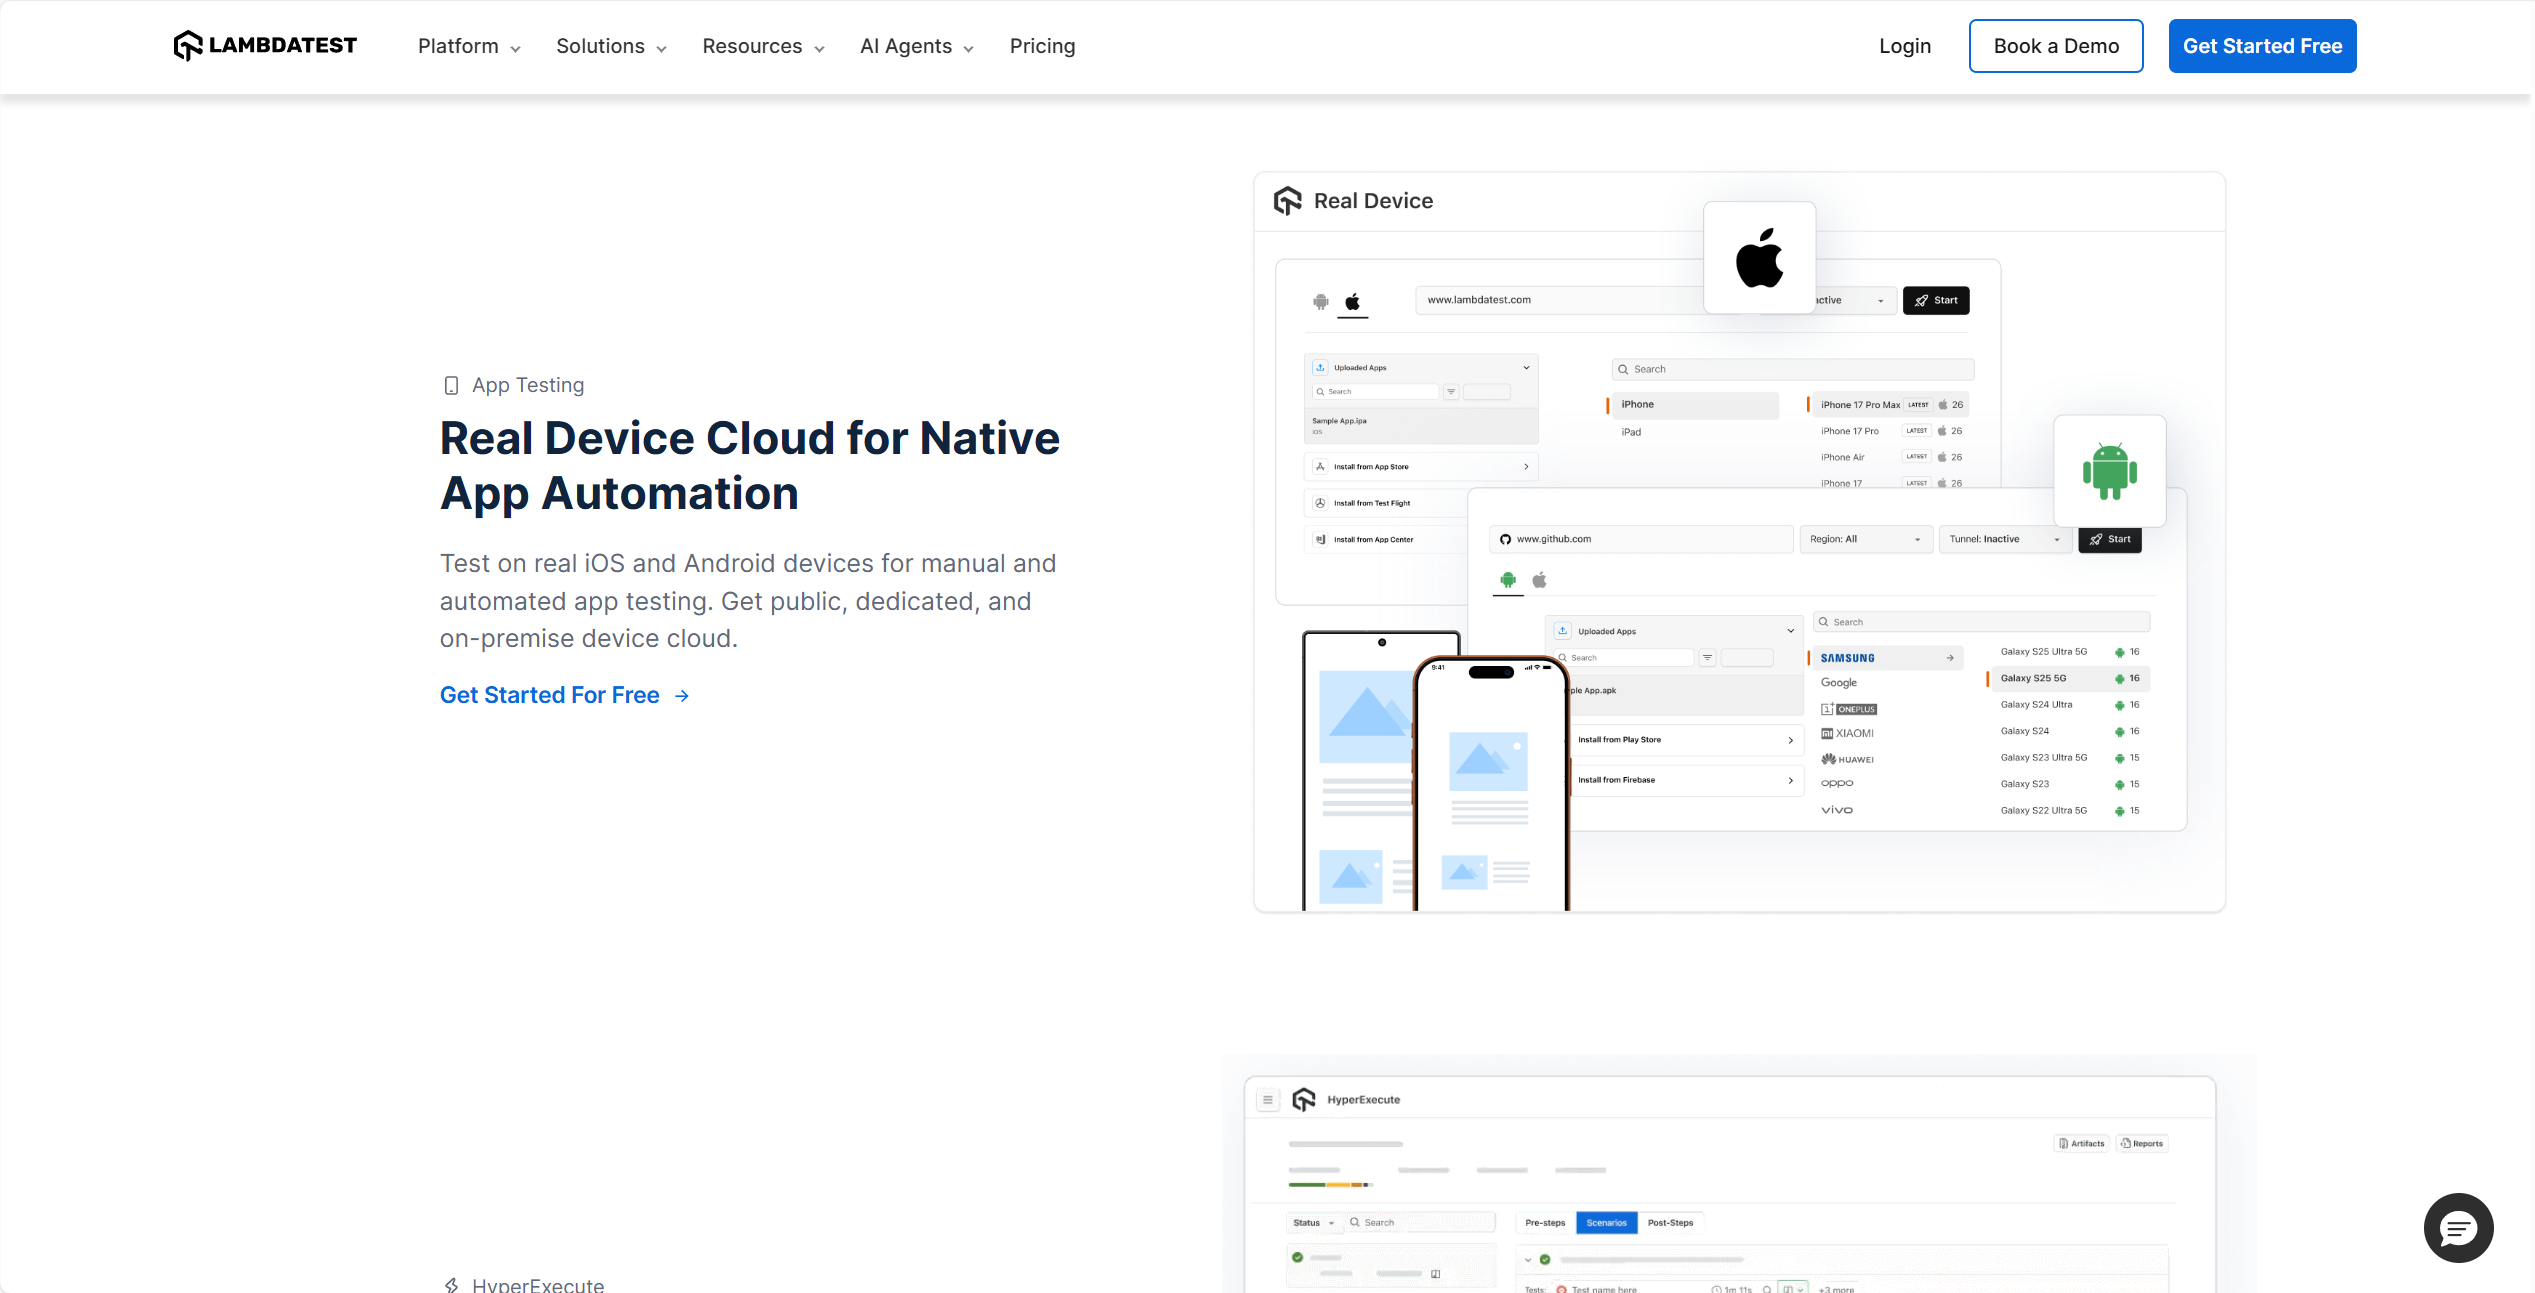Select the Pre-steps tab

point(1544,1222)
